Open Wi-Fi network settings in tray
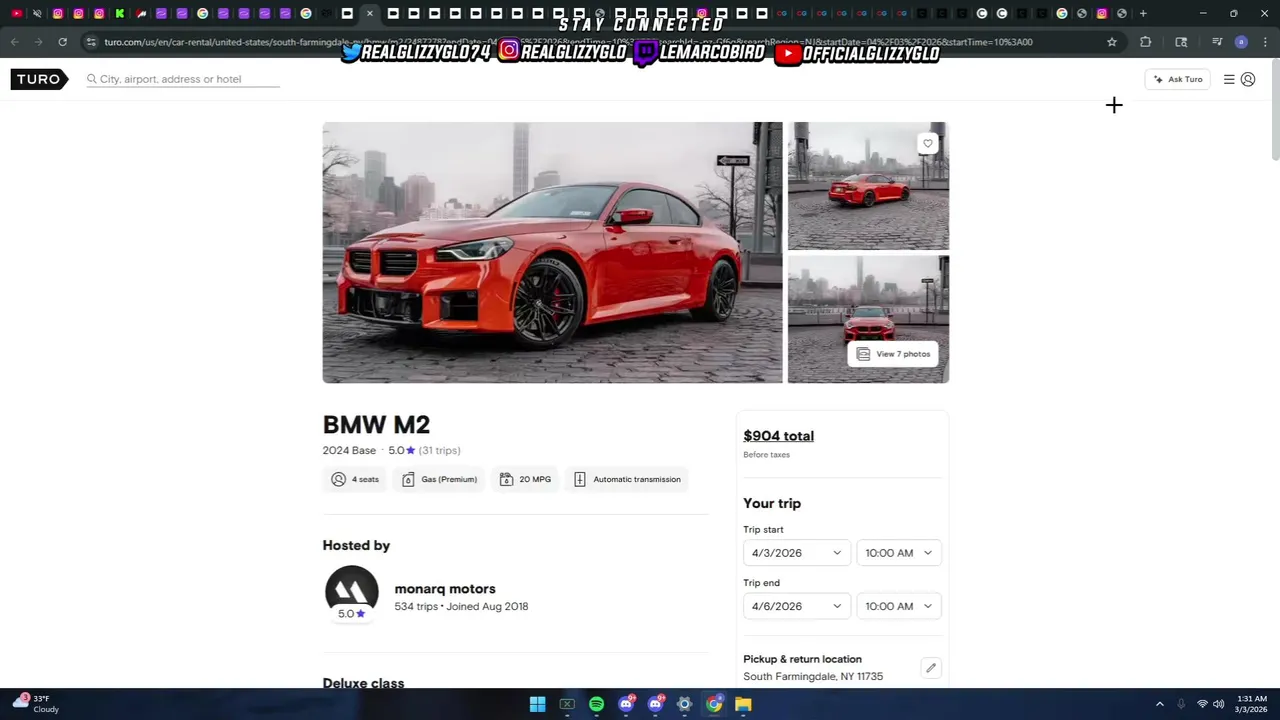This screenshot has width=1280, height=720. click(x=1202, y=704)
